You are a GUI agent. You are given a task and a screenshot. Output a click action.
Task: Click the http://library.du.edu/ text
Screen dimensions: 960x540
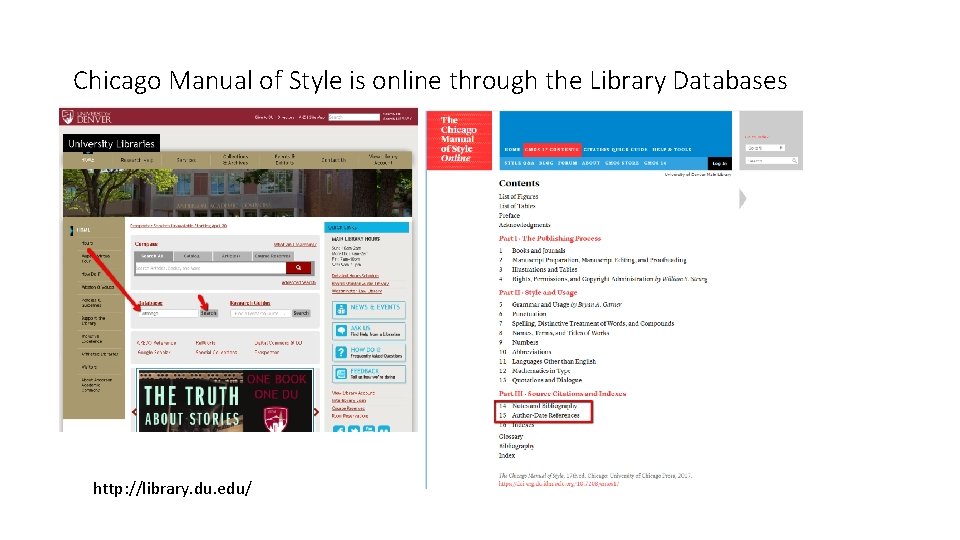(173, 489)
